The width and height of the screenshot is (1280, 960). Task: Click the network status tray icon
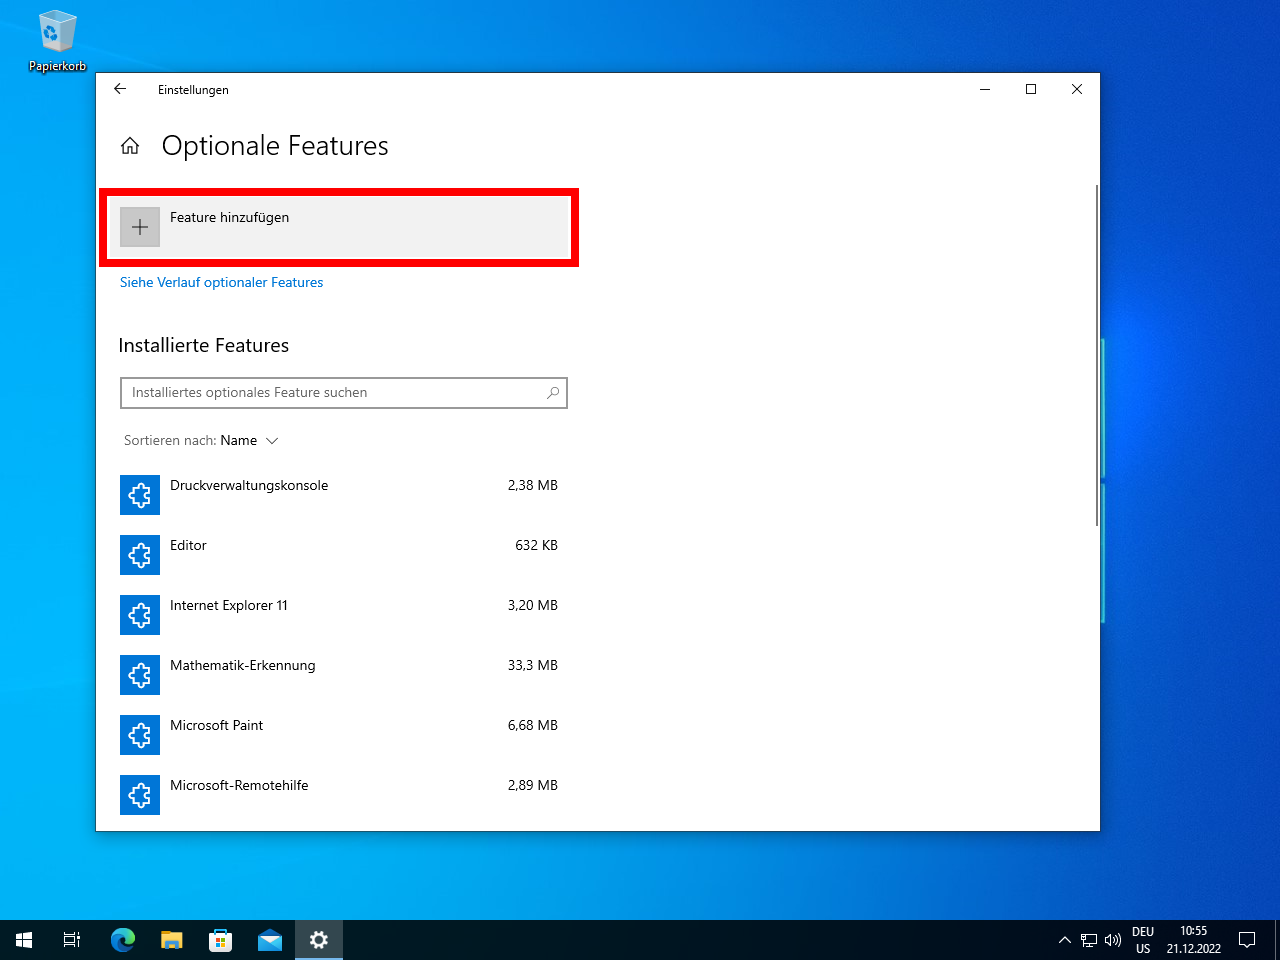[x=1089, y=940]
